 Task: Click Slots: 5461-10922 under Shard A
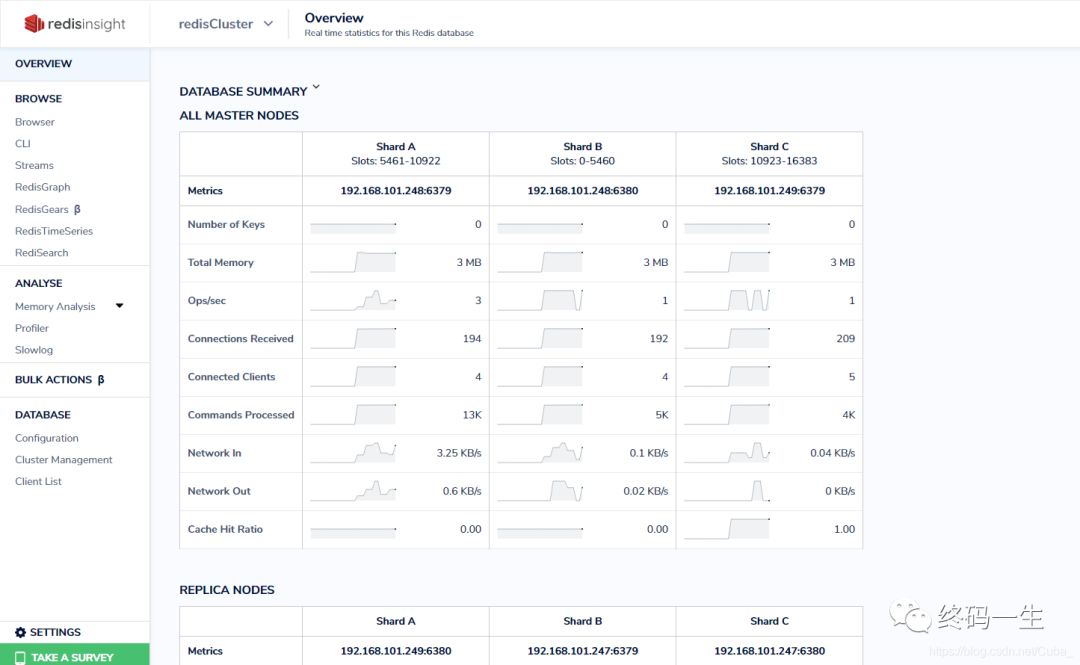(x=396, y=161)
